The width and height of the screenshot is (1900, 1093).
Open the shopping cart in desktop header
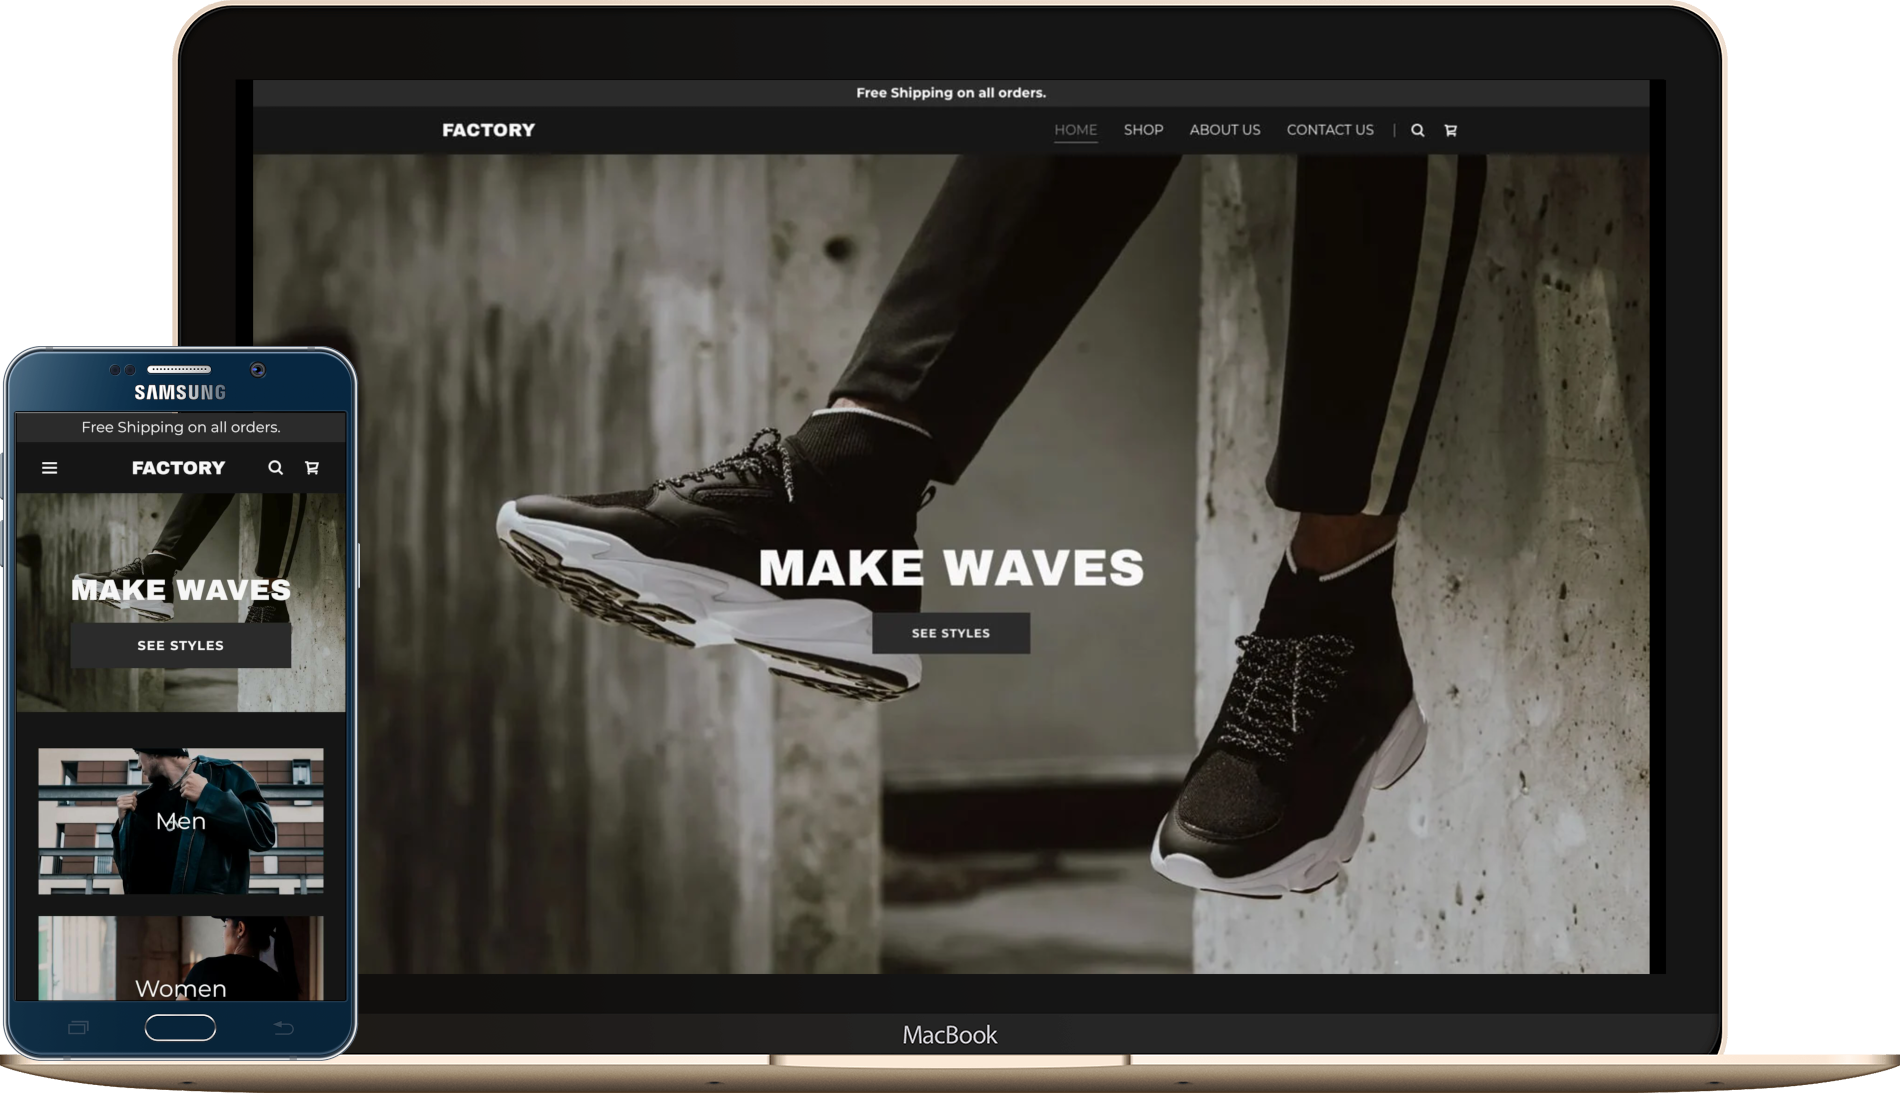coord(1450,130)
